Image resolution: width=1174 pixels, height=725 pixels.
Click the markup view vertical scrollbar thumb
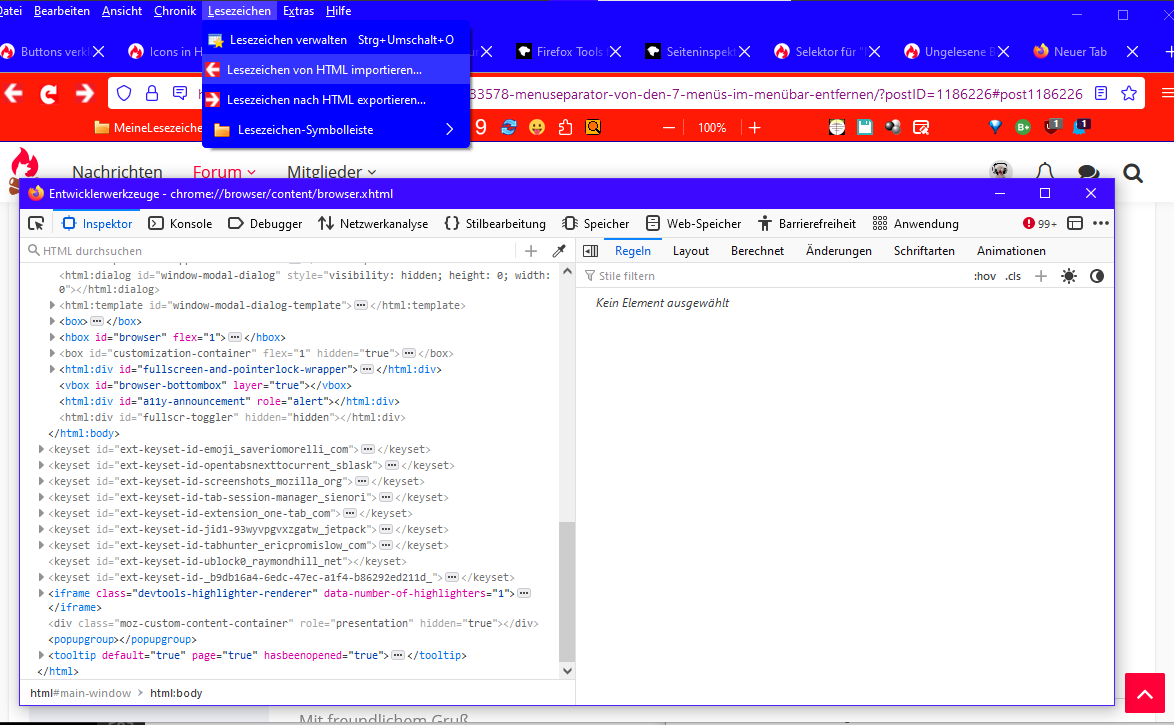[567, 590]
